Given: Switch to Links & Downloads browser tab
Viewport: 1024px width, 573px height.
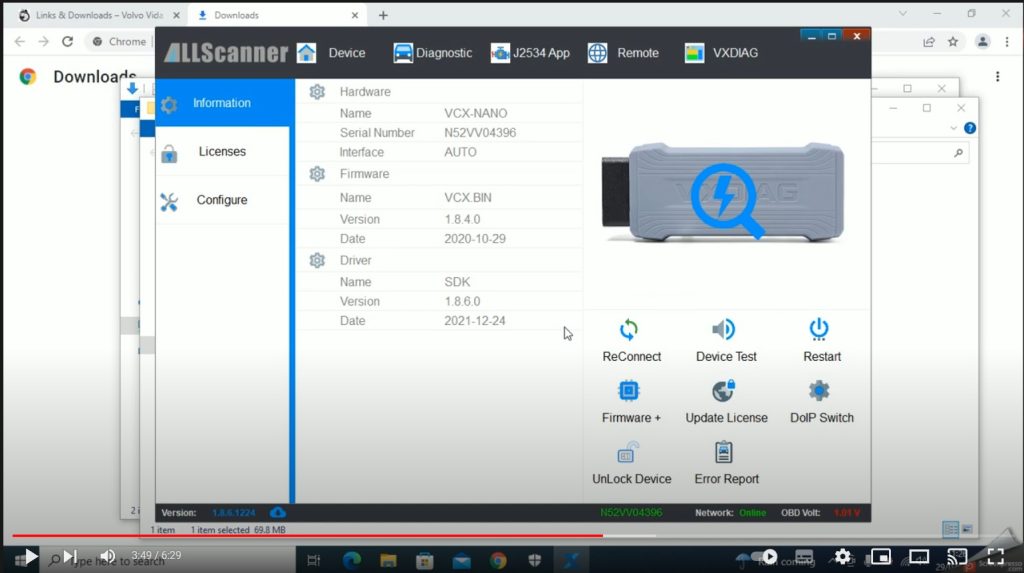Looking at the screenshot, I should pos(100,15).
